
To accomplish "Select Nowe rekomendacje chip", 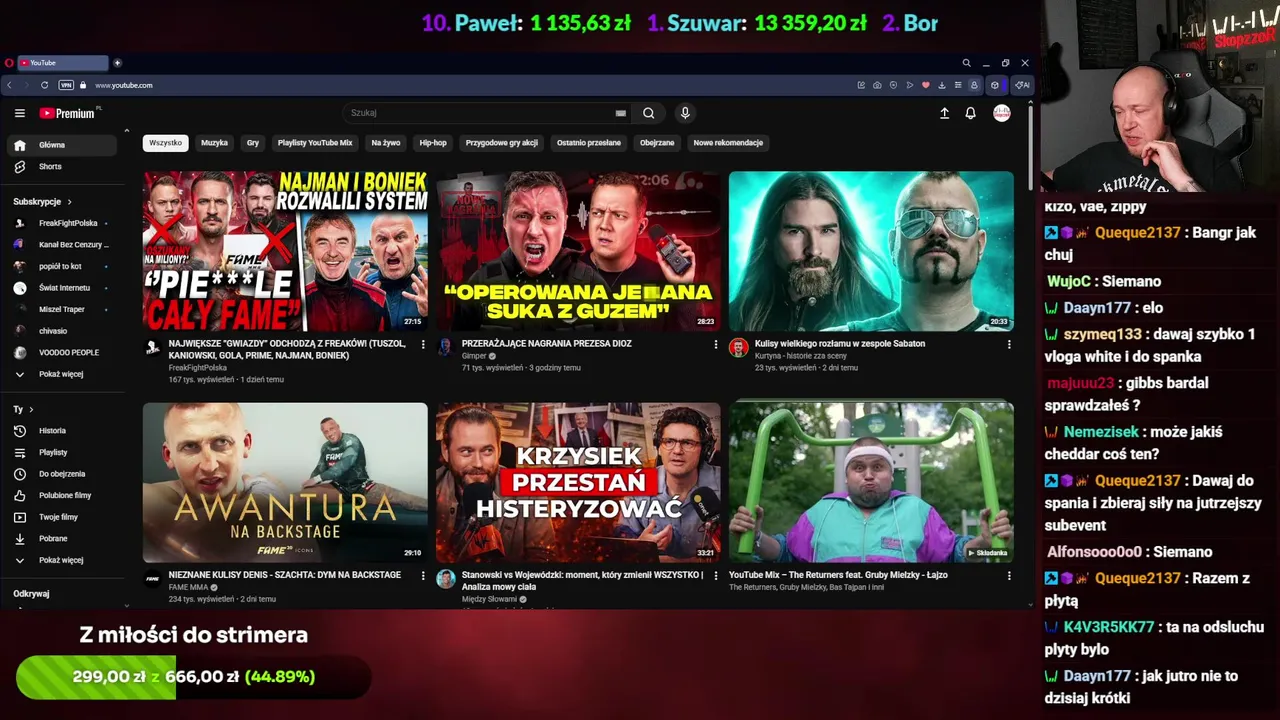I will 728,143.
